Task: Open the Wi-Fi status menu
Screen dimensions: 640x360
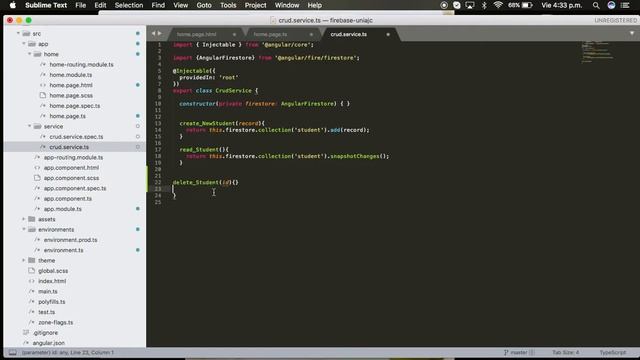Action: pyautogui.click(x=498, y=5)
